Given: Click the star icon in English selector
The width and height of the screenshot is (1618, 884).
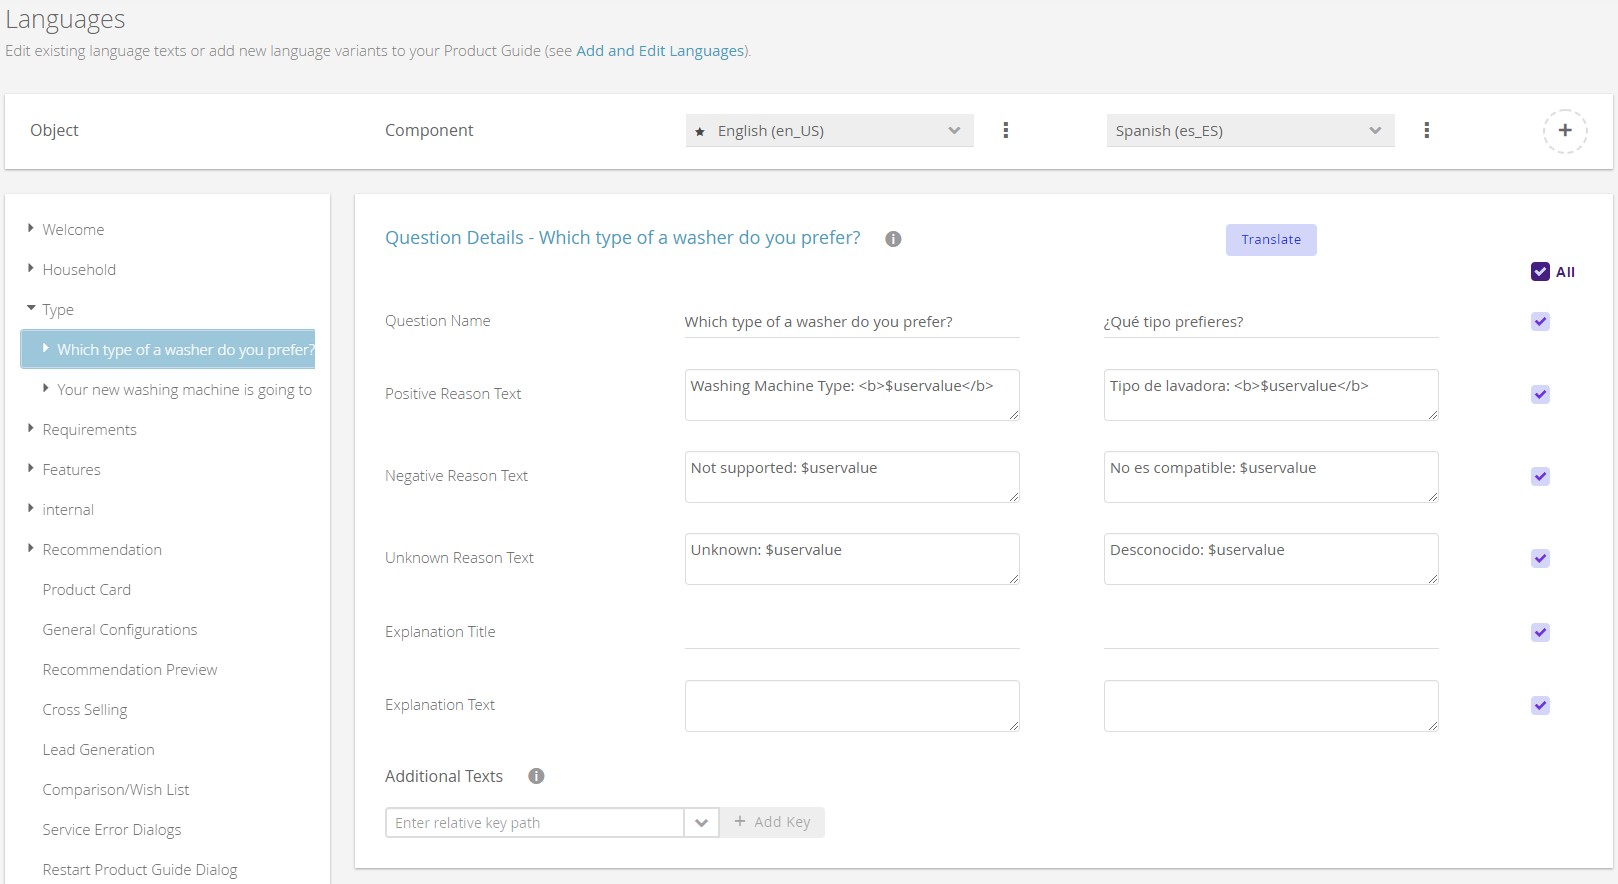Looking at the screenshot, I should point(700,132).
